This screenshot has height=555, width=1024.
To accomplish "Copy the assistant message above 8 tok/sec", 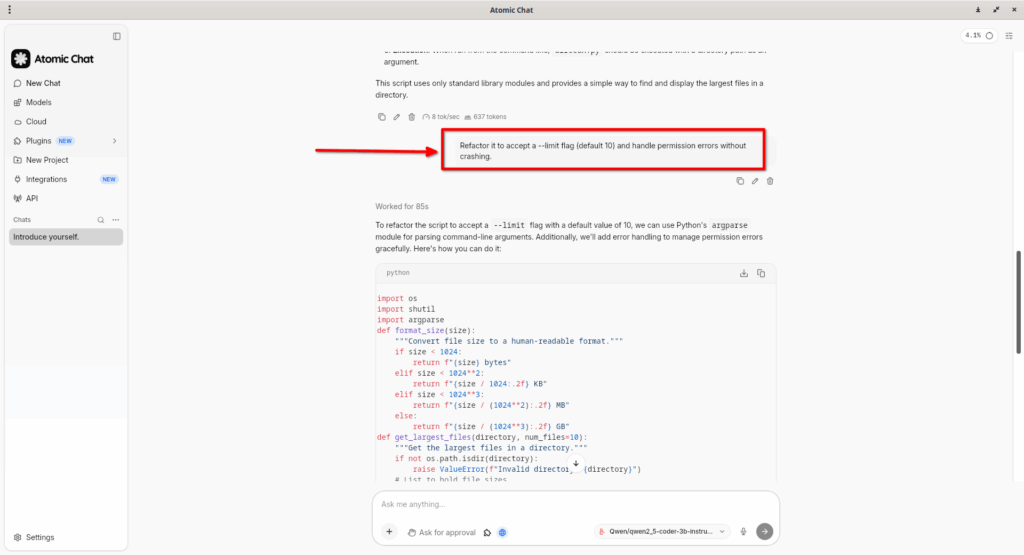I will [x=381, y=117].
